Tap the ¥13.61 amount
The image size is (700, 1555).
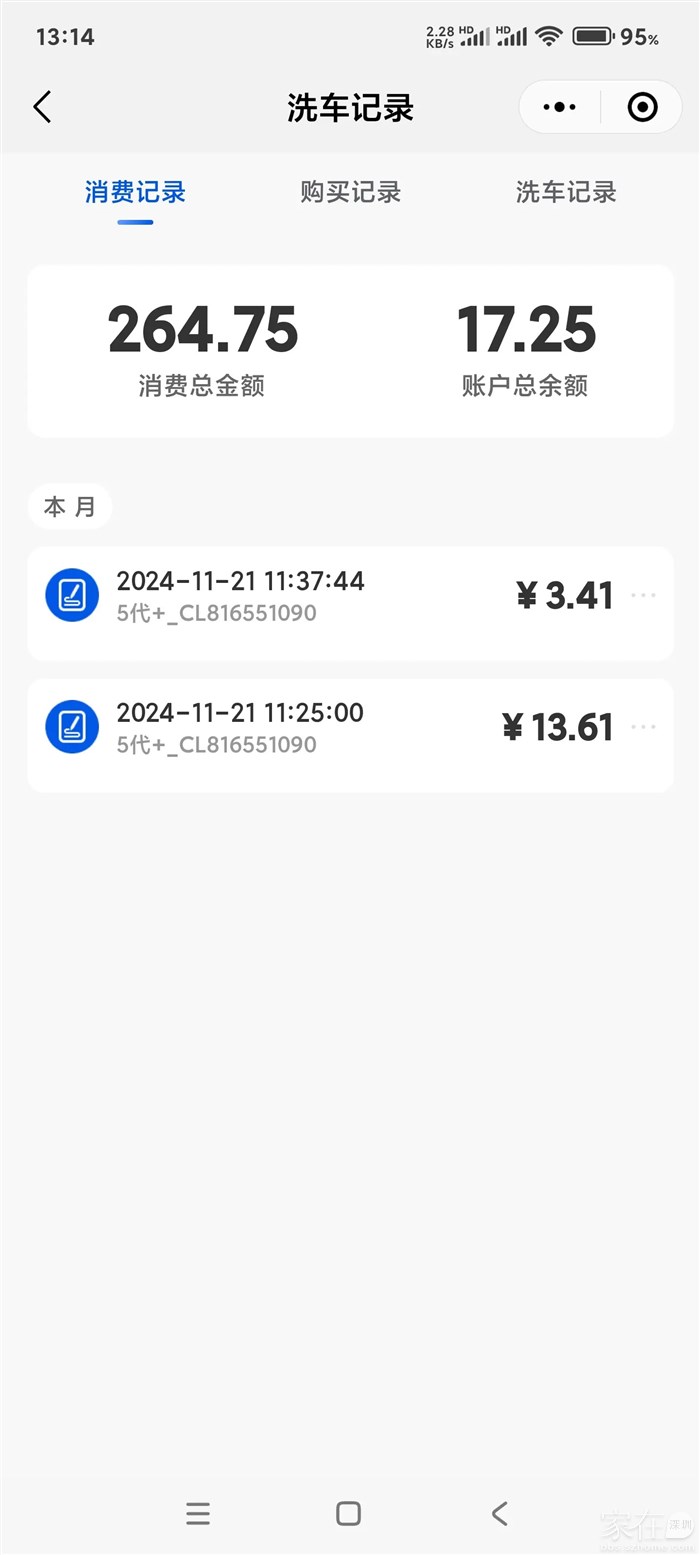[x=558, y=728]
